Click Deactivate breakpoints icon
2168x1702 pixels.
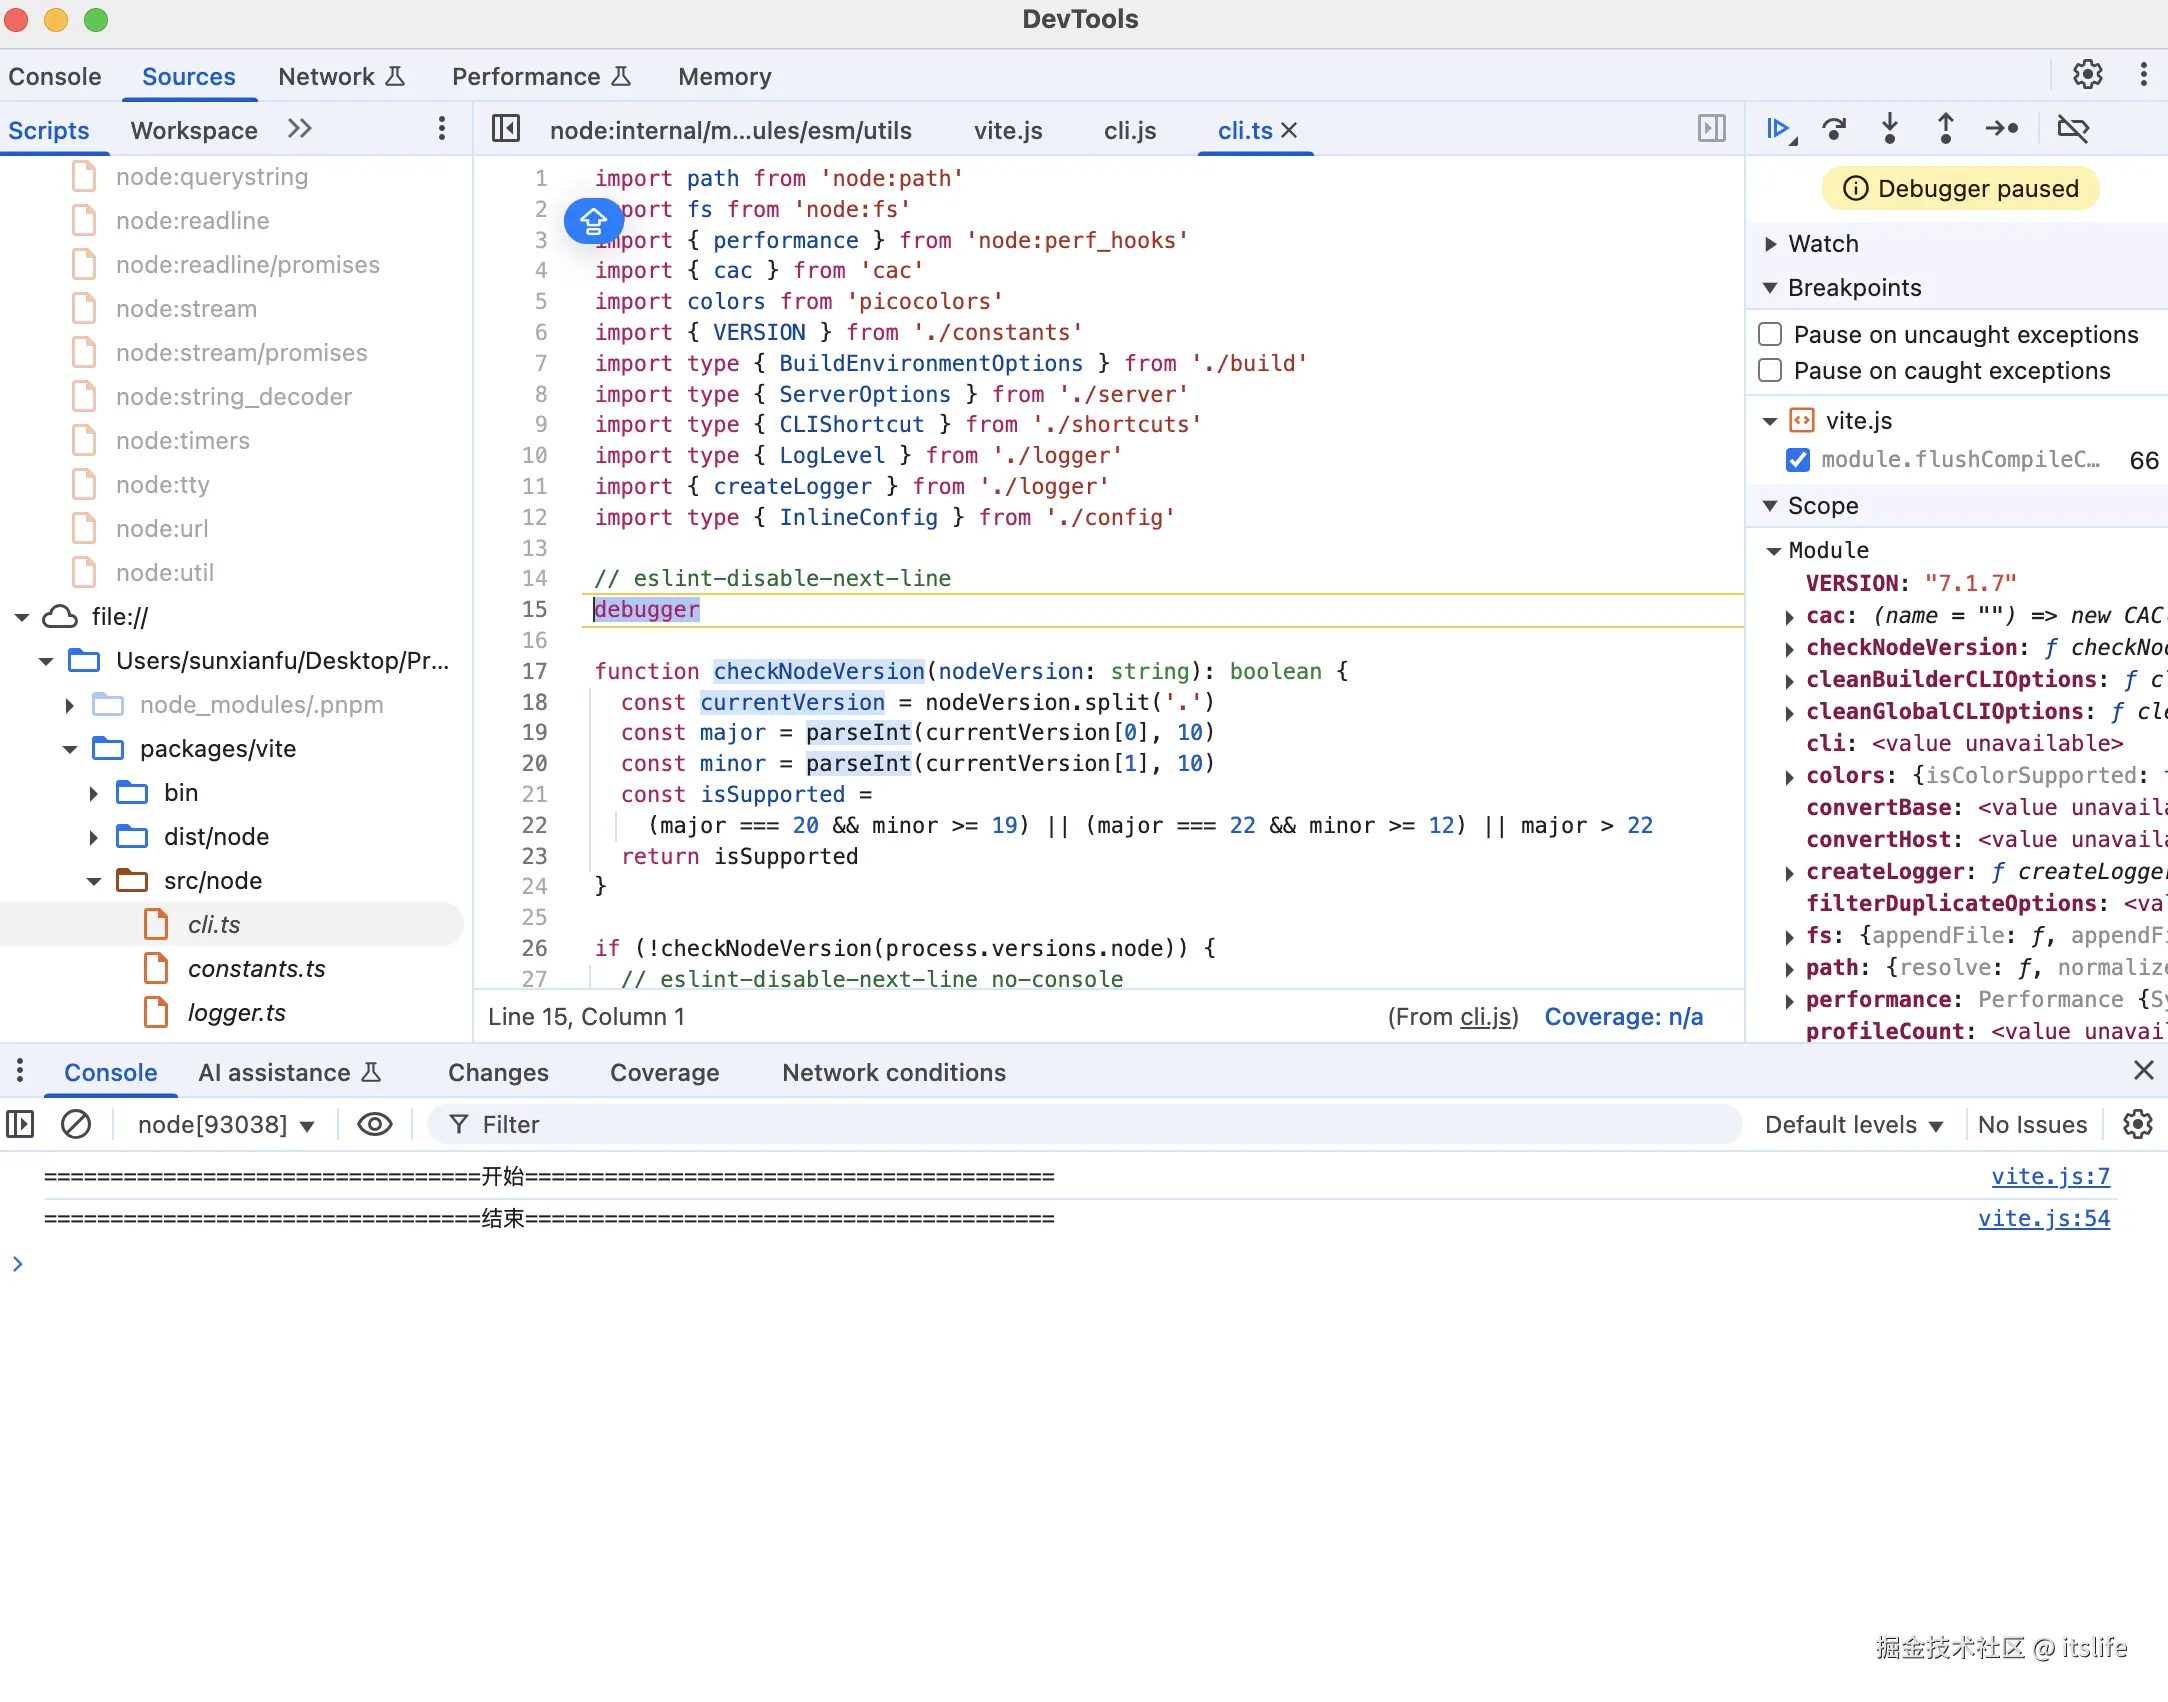coord(2073,129)
